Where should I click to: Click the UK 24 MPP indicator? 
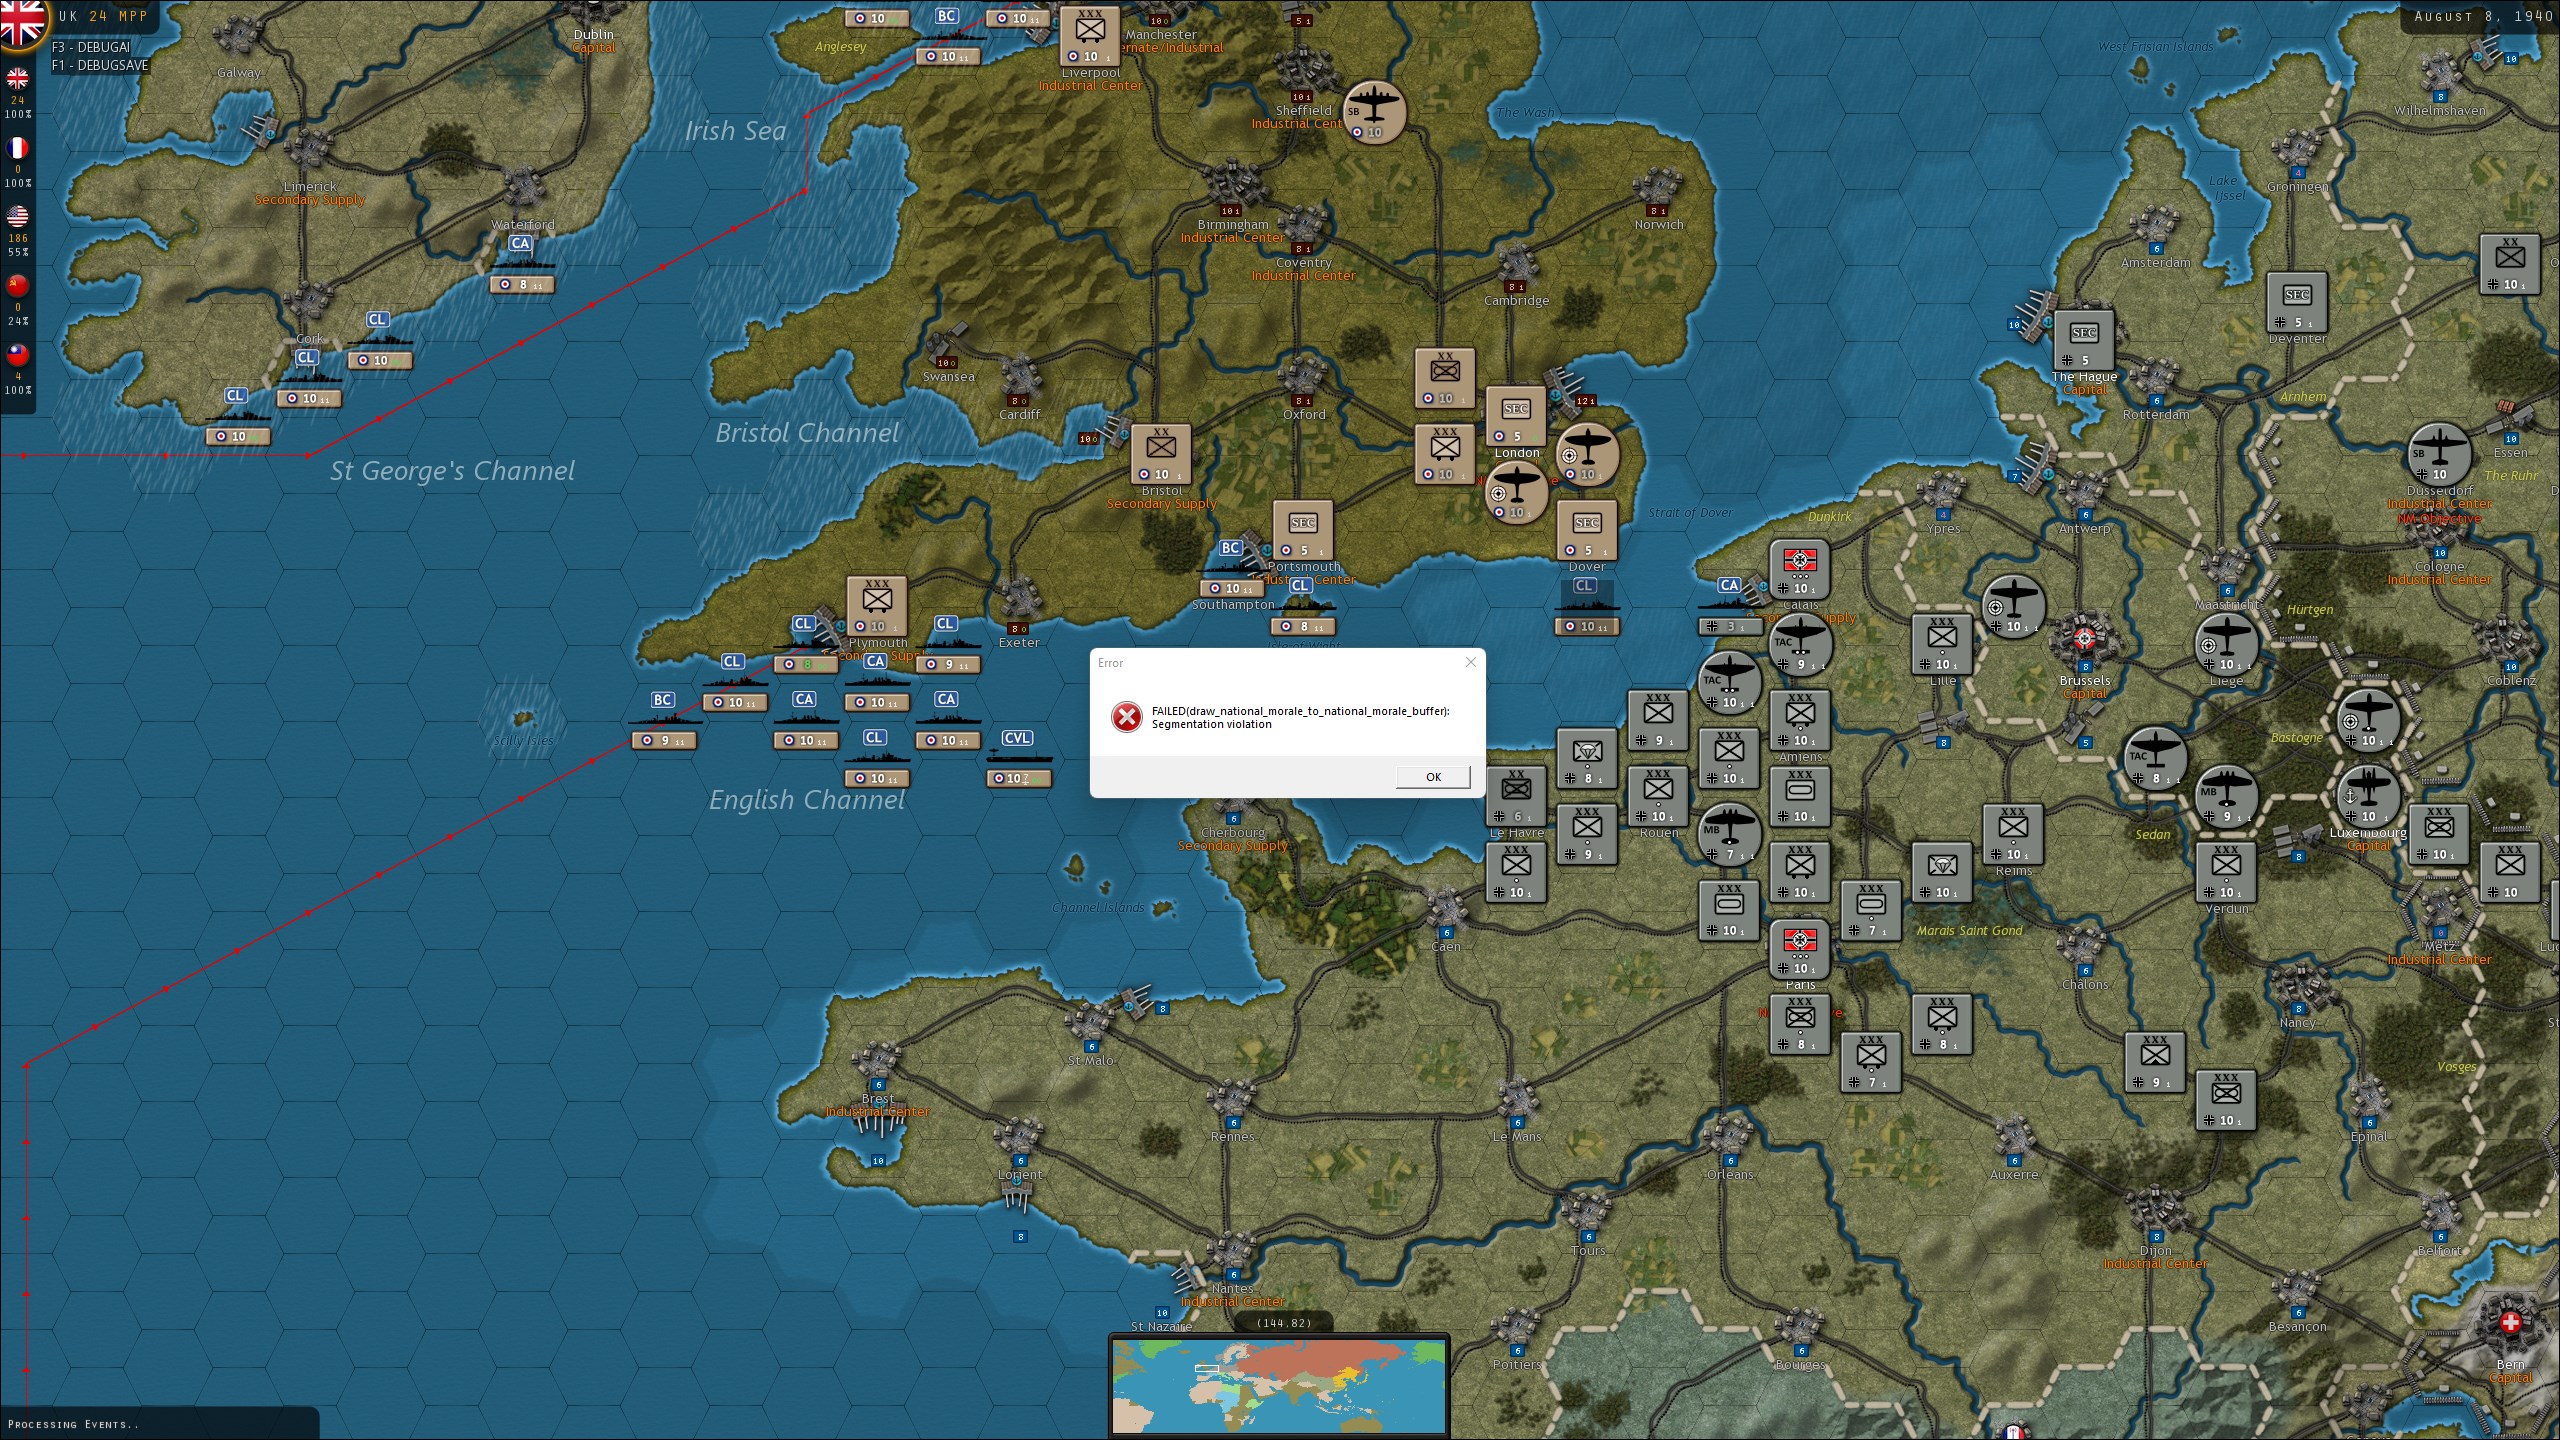pos(103,16)
